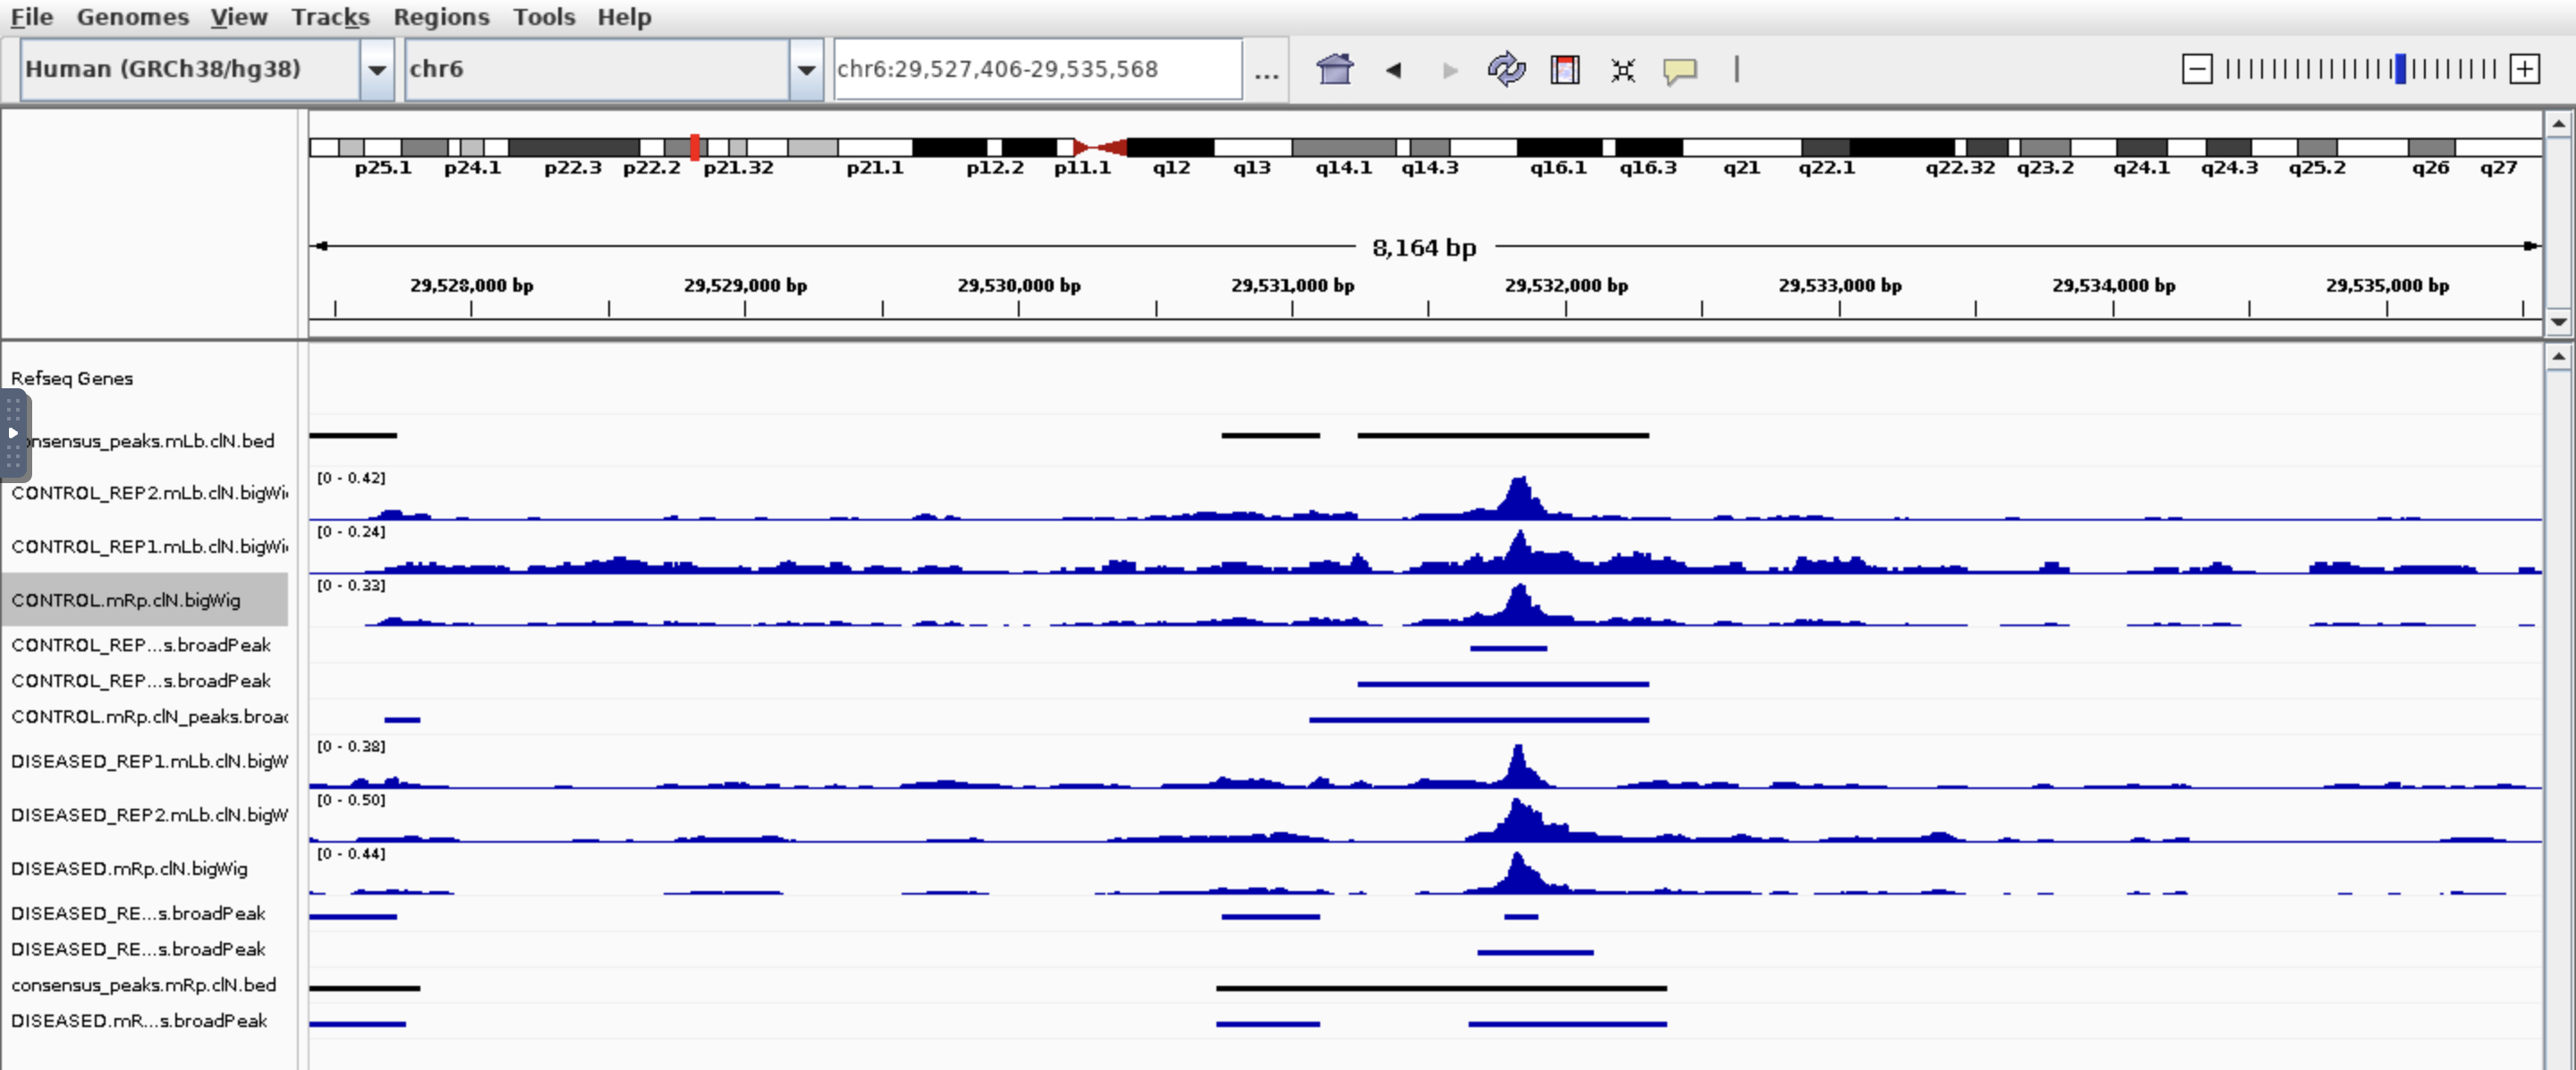Select the highlighted CONTROL.mRp.clN.bigWig track
The height and width of the screenshot is (1070, 2576).
145,599
